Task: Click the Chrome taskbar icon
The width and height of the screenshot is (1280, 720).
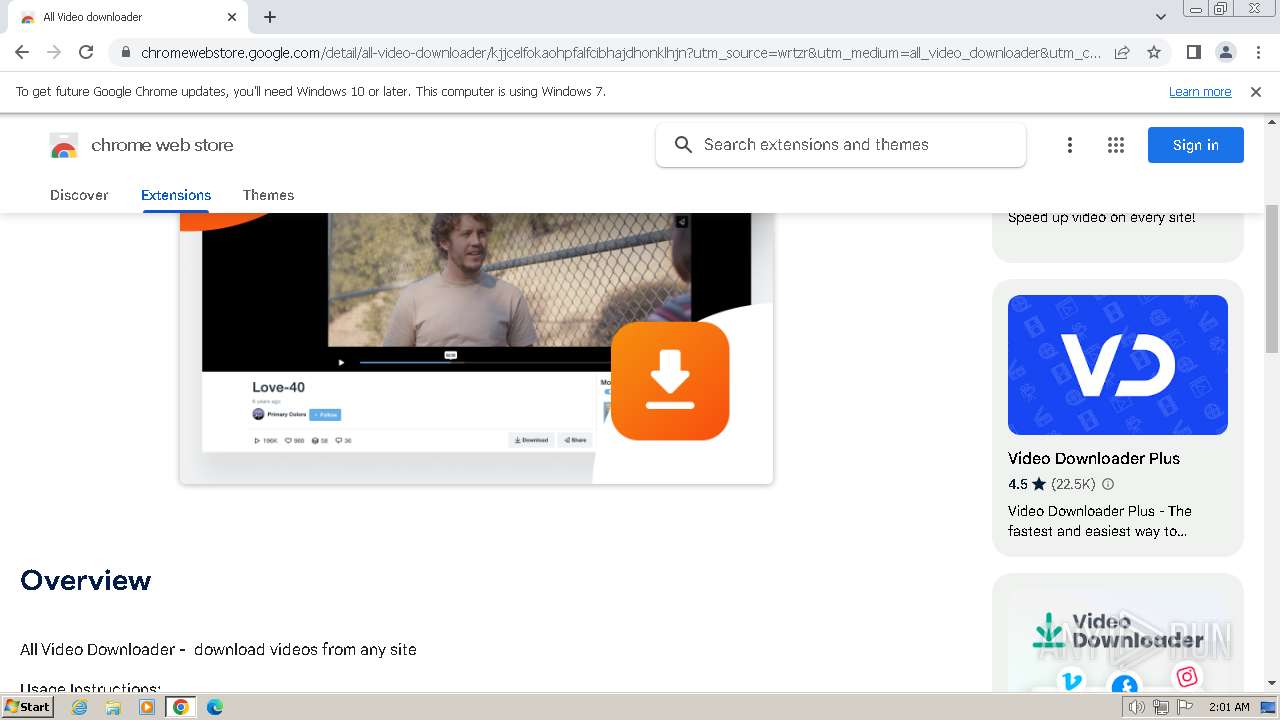Action: coord(181,707)
